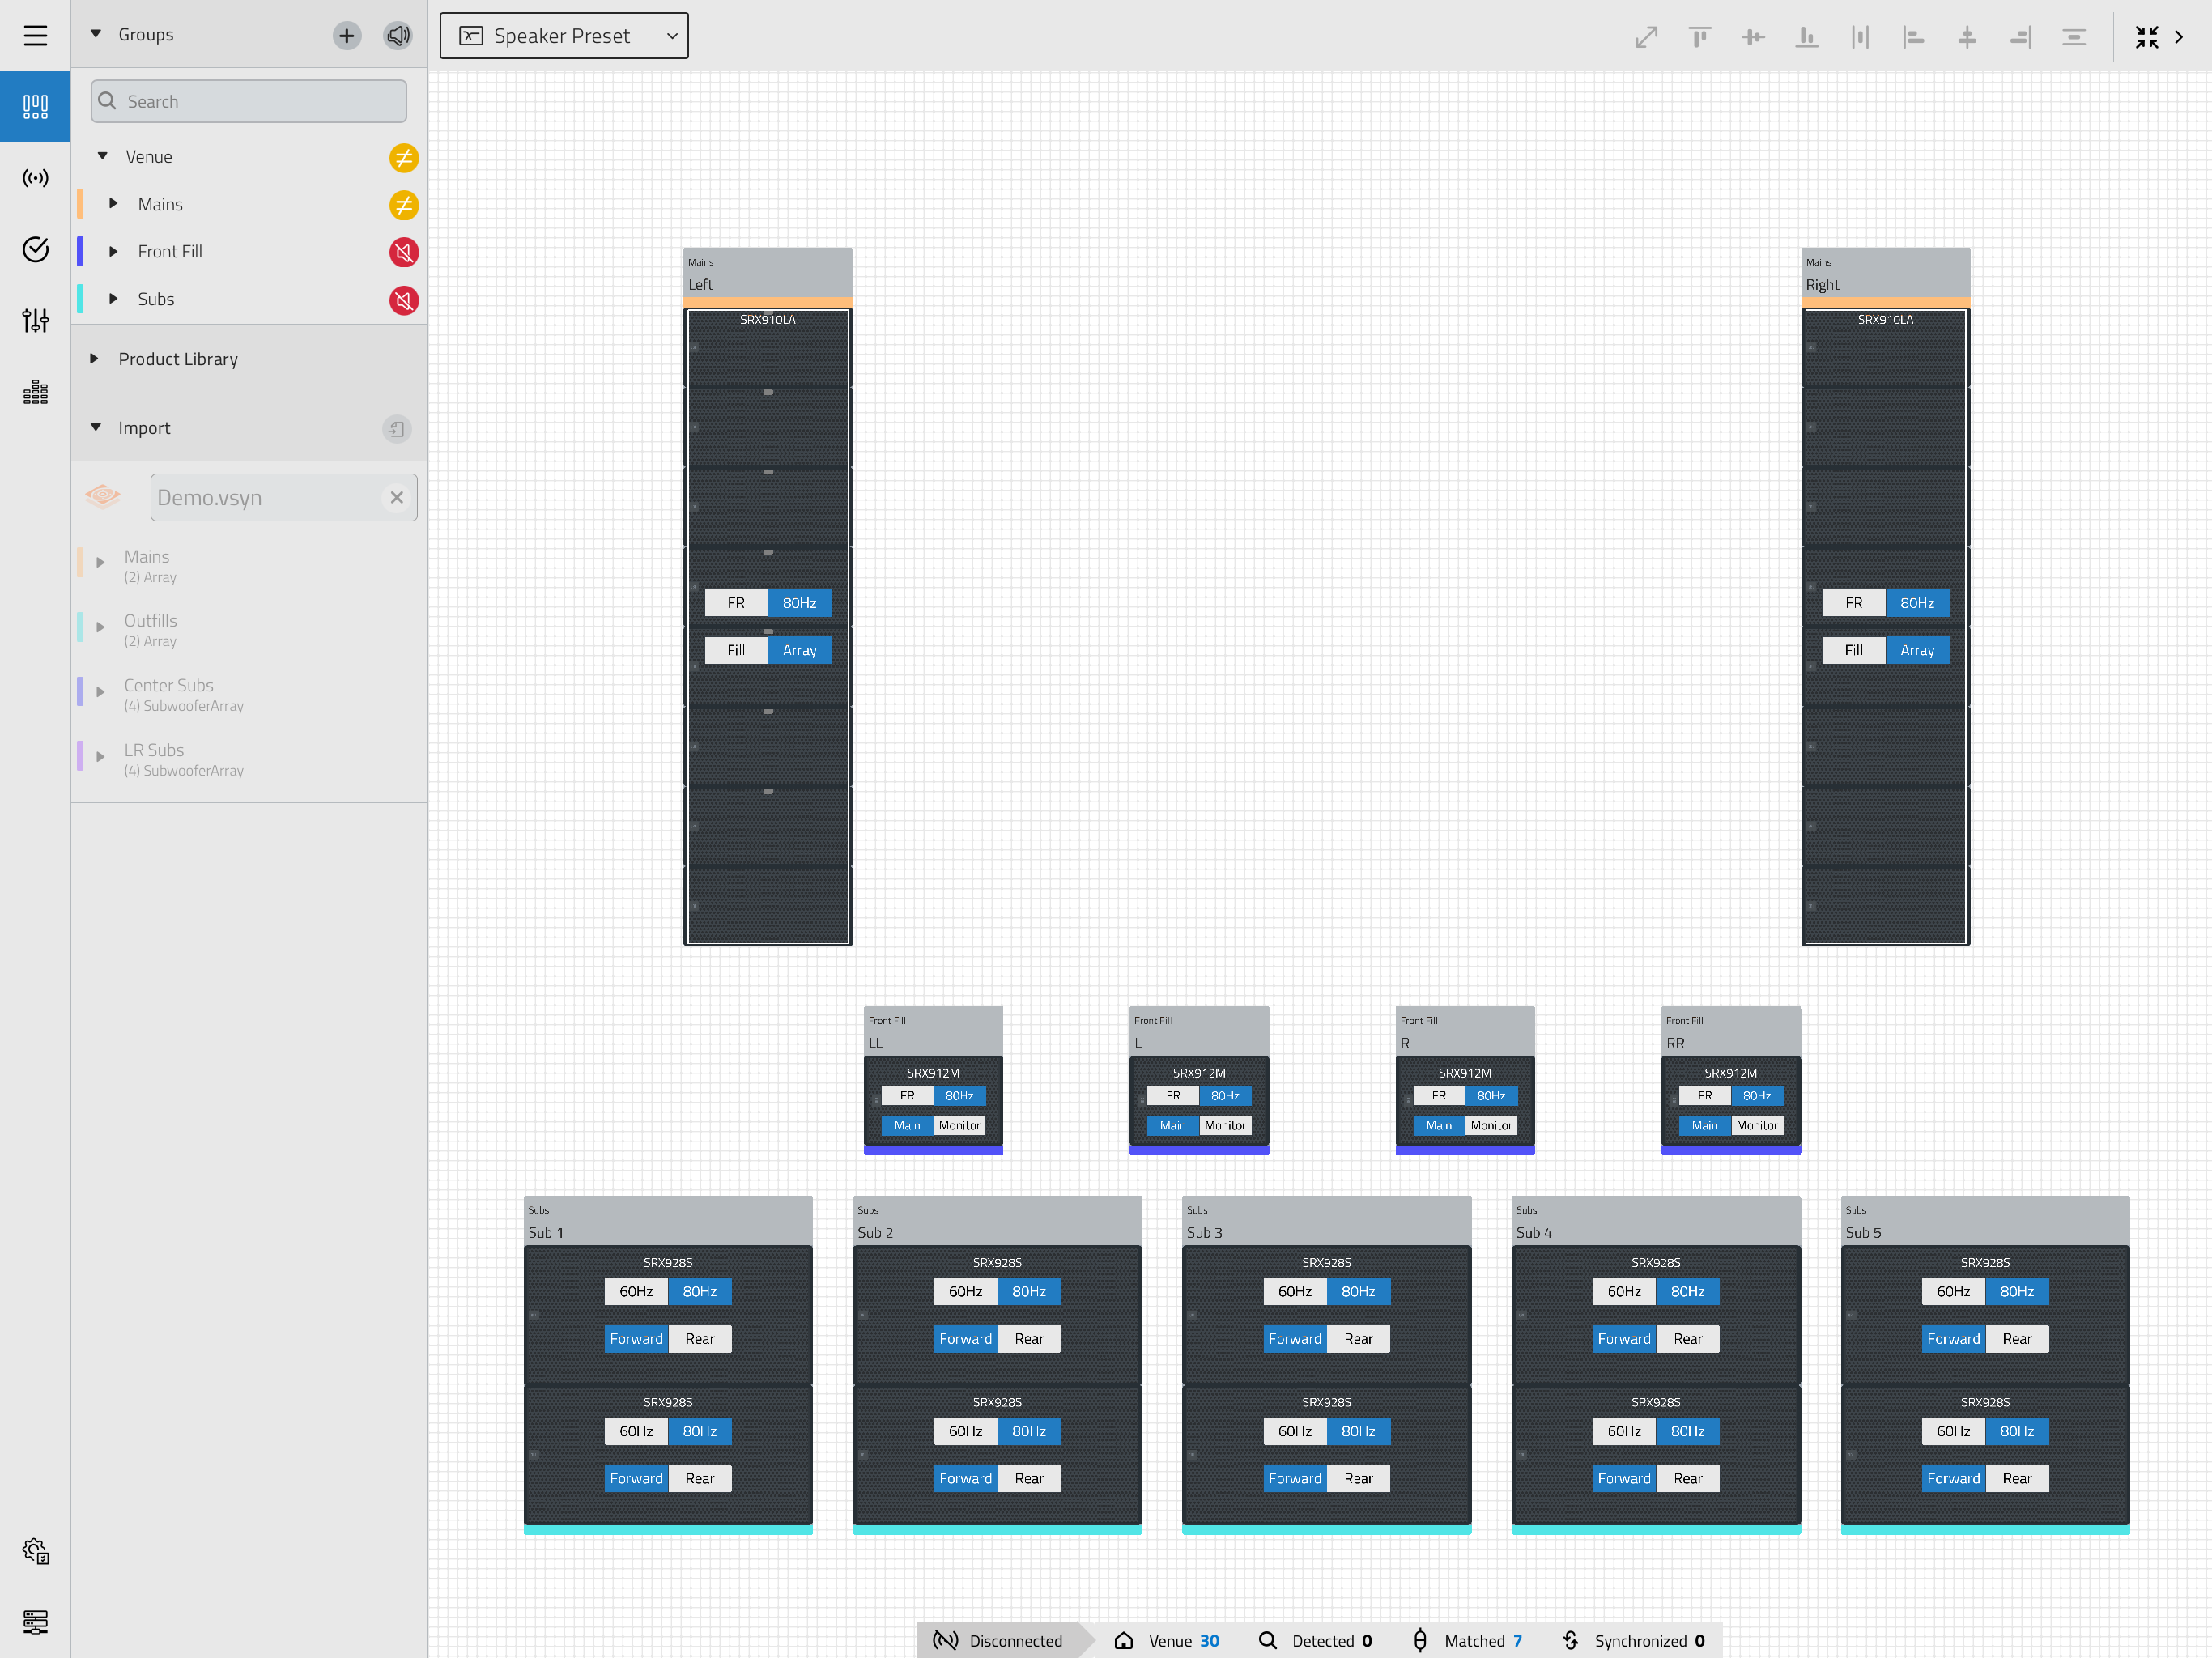Add a new group with plus icon

(x=347, y=36)
